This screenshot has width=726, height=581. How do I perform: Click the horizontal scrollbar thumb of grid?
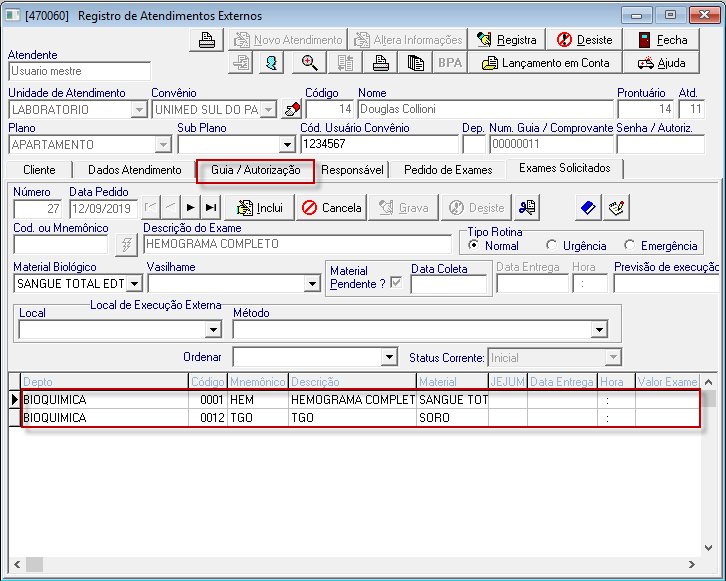(x=34, y=564)
